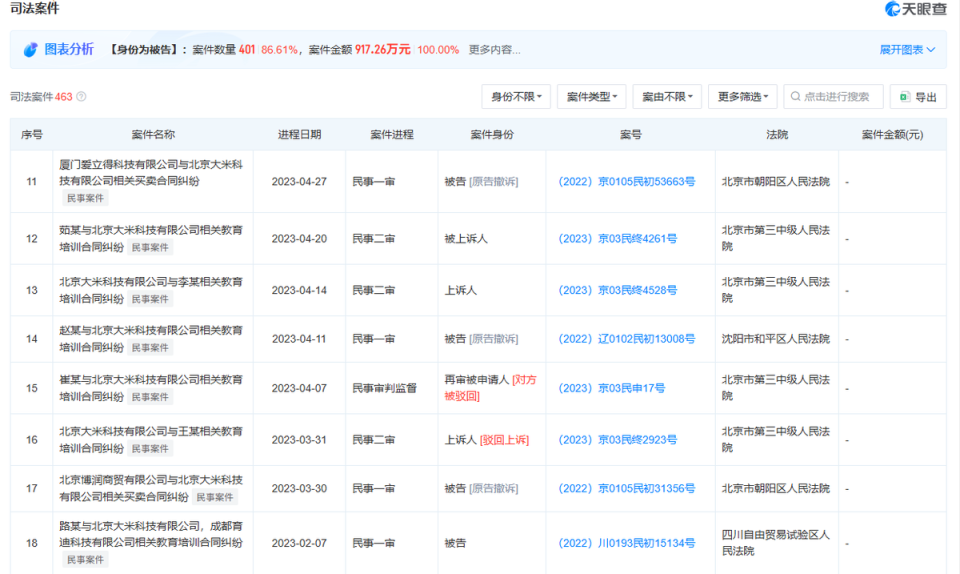Open case number 京0105民初31356号
960x574 pixels.
tap(627, 488)
